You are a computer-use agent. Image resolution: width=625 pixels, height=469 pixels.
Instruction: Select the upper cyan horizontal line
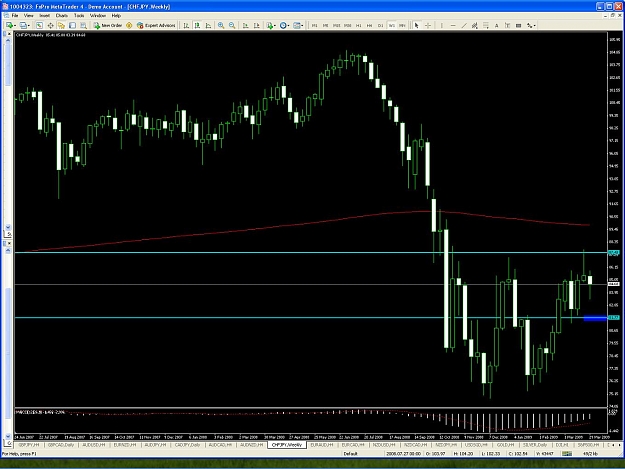tap(311, 253)
